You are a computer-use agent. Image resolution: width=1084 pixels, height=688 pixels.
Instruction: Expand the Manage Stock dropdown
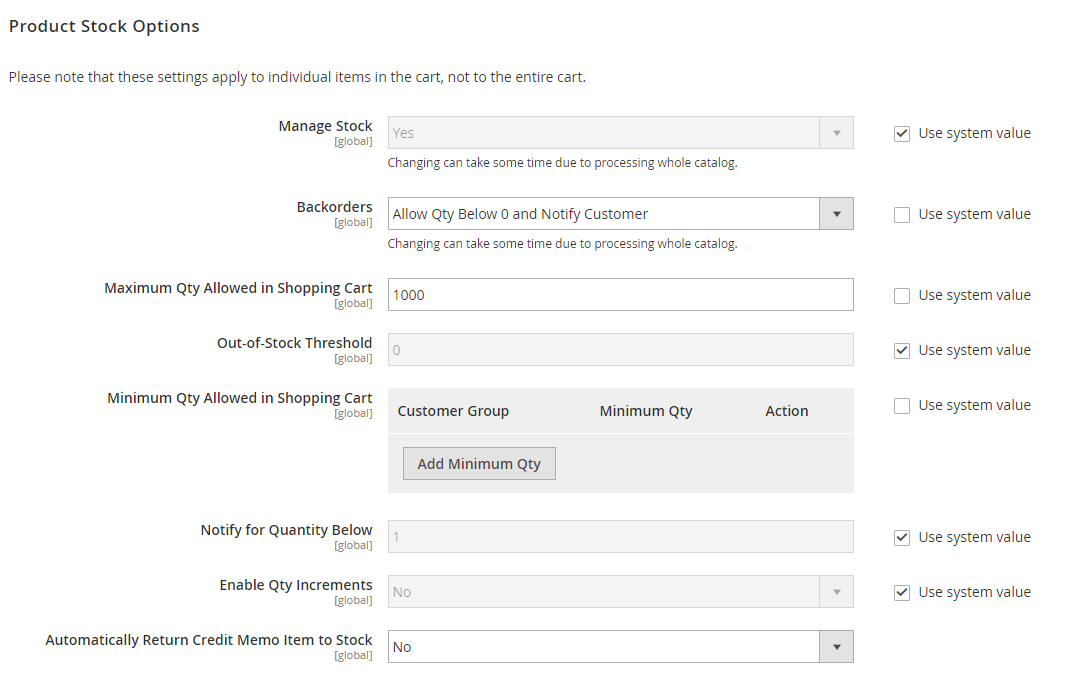tap(837, 132)
